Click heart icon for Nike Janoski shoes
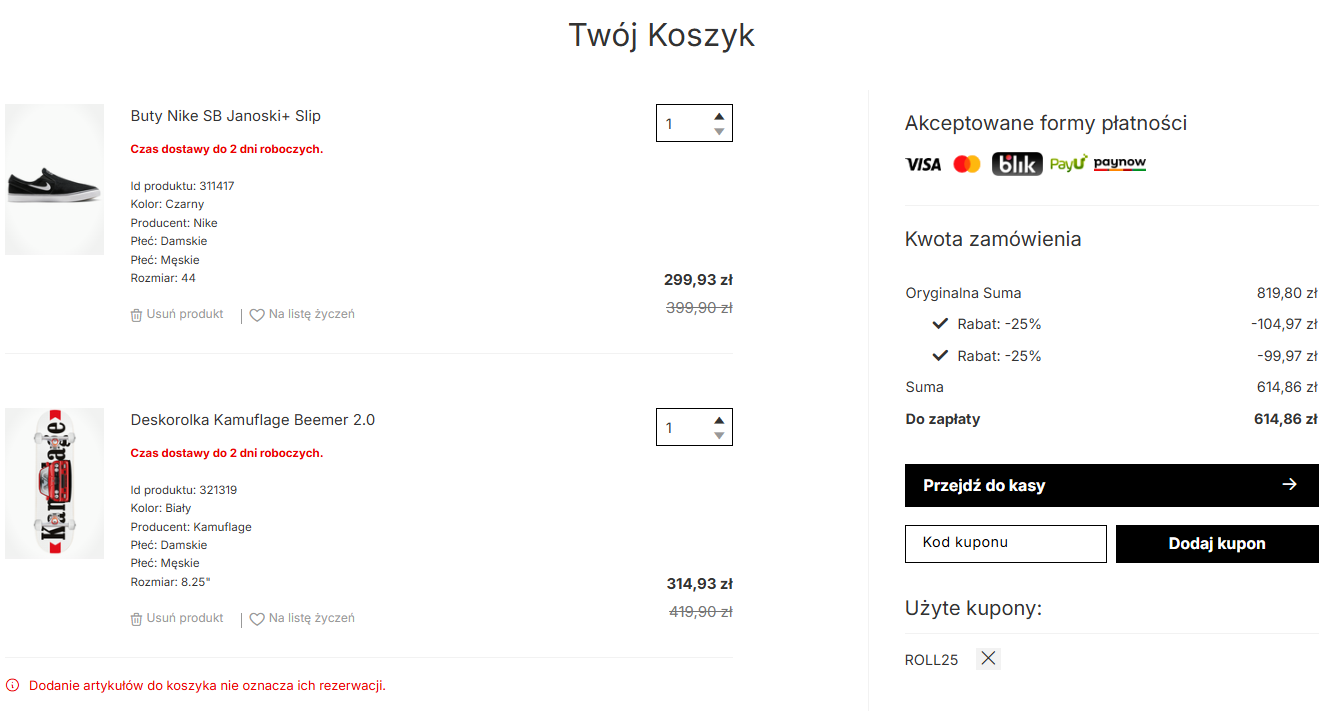The width and height of the screenshot is (1327, 711). pyautogui.click(x=257, y=315)
